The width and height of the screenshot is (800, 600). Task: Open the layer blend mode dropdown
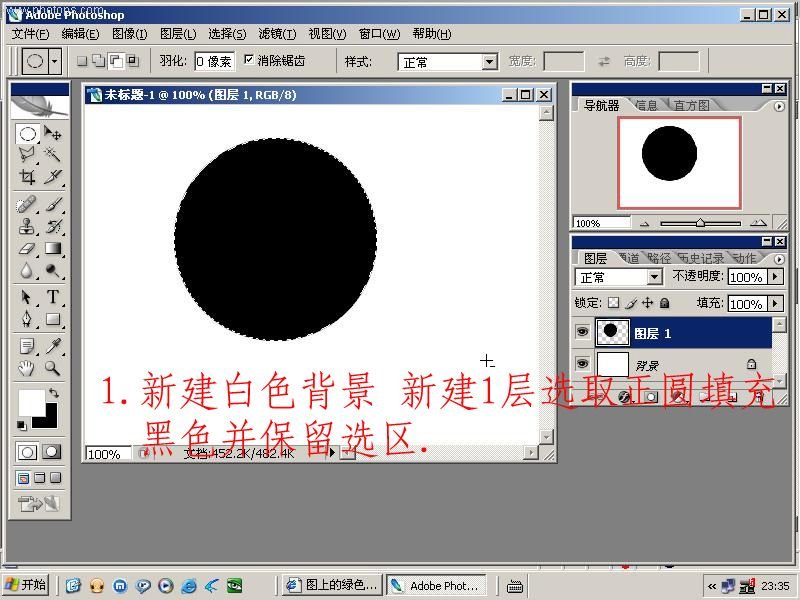(x=655, y=277)
